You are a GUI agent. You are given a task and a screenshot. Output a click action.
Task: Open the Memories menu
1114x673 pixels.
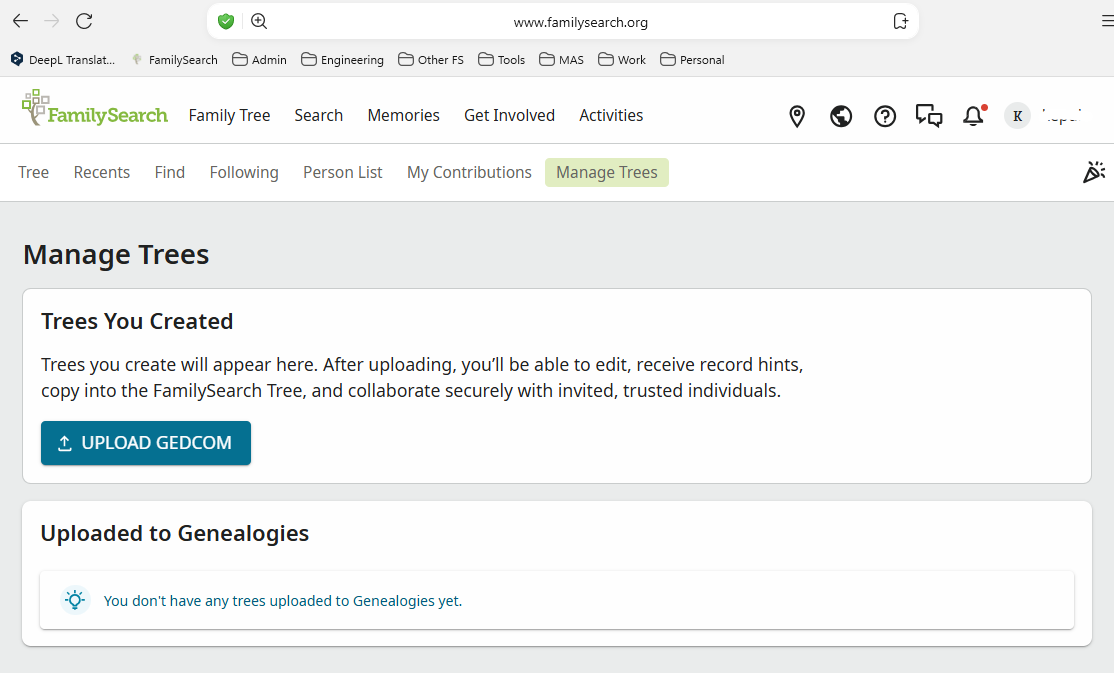tap(404, 115)
